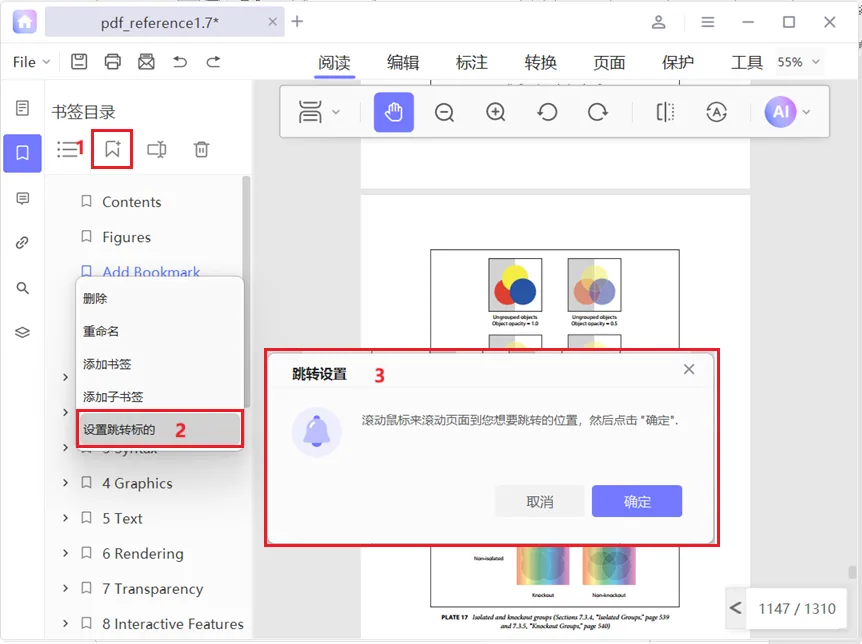862x644 pixels.
Task: Select the 7 Transparency bookmark text
Action: click(153, 588)
